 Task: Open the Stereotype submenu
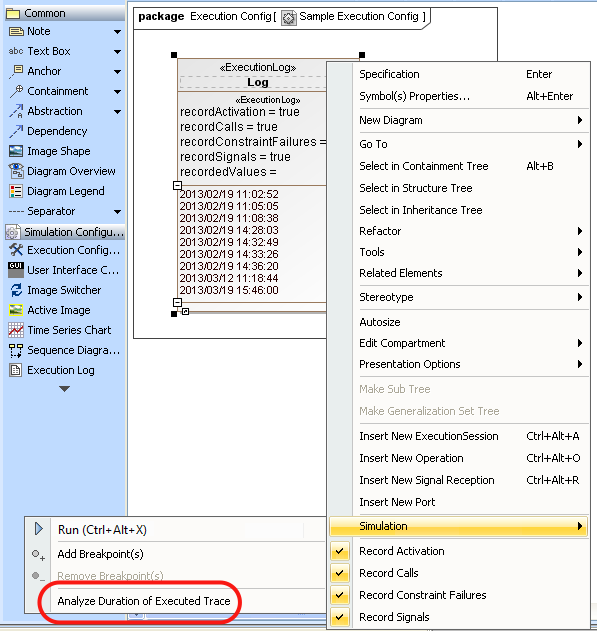pos(459,297)
